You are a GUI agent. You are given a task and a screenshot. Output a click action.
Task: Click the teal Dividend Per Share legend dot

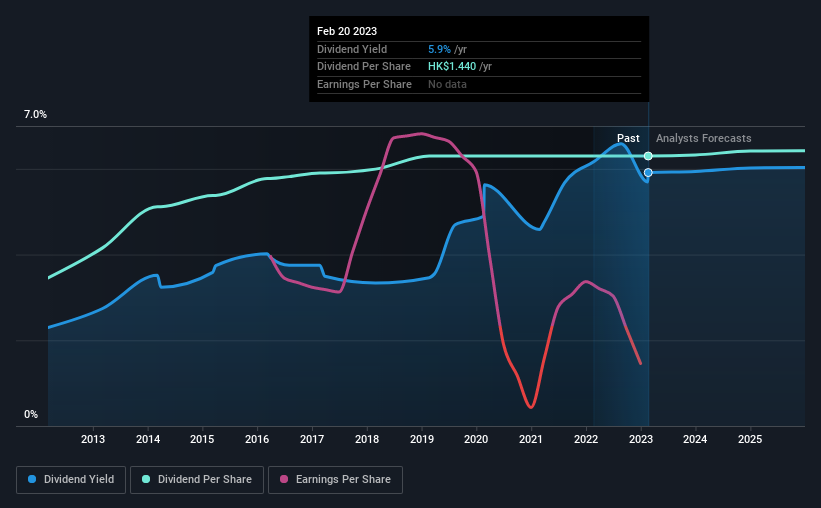coord(146,479)
